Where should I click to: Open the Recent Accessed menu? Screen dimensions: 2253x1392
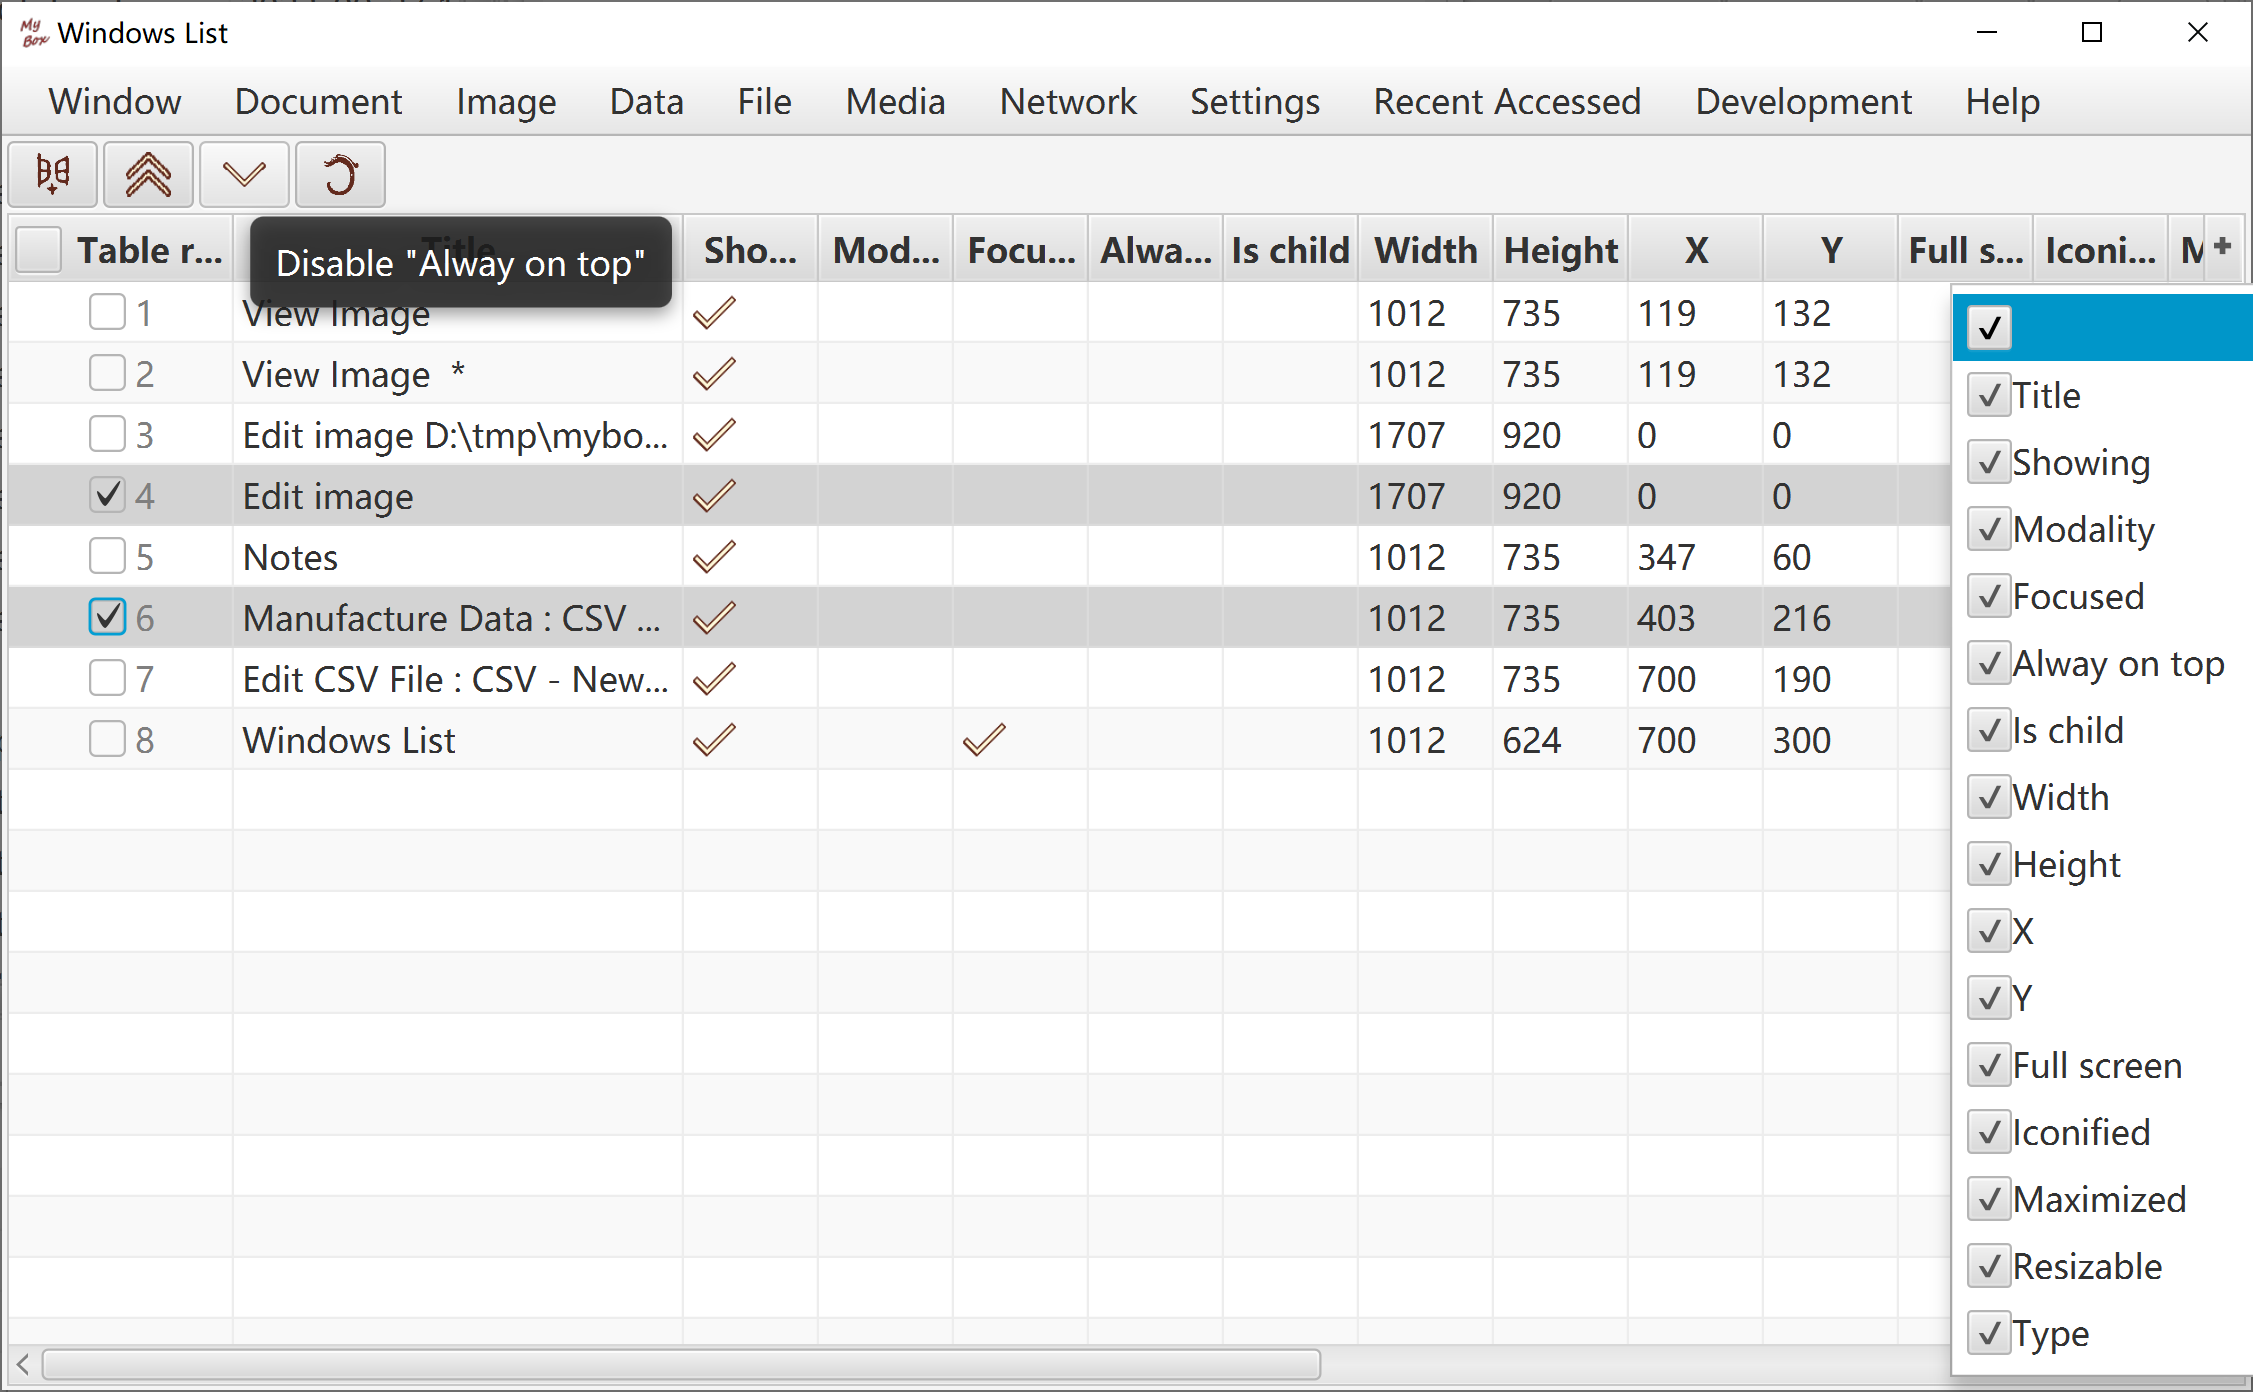point(1507,101)
